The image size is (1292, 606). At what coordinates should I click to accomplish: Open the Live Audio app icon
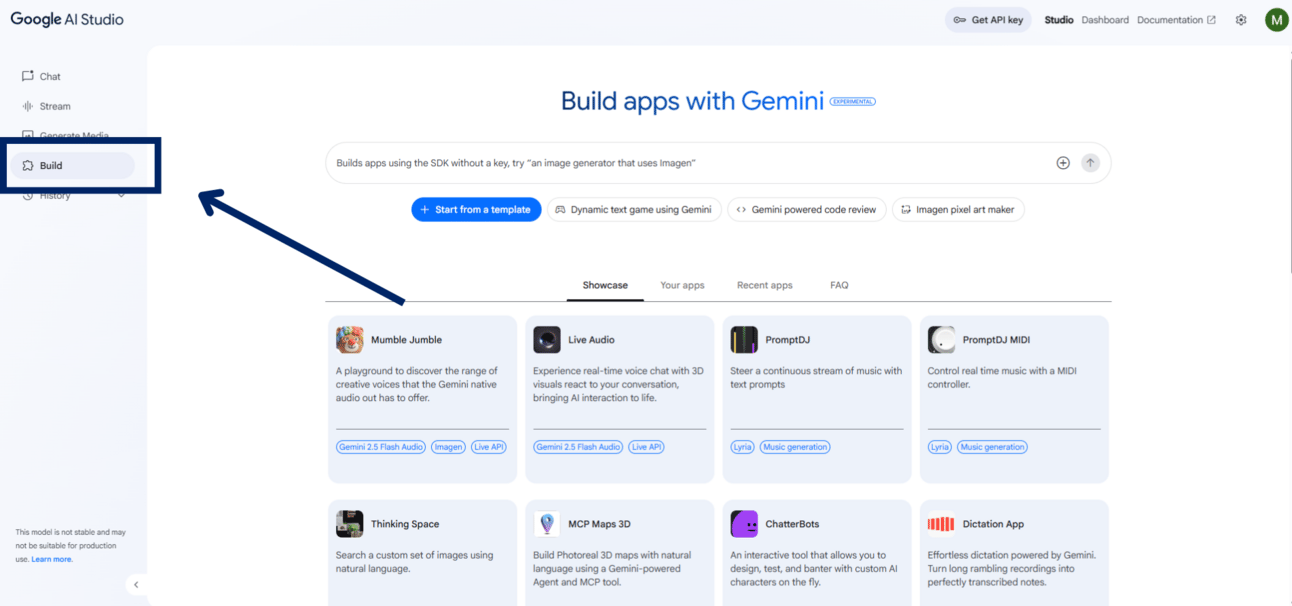tap(547, 340)
